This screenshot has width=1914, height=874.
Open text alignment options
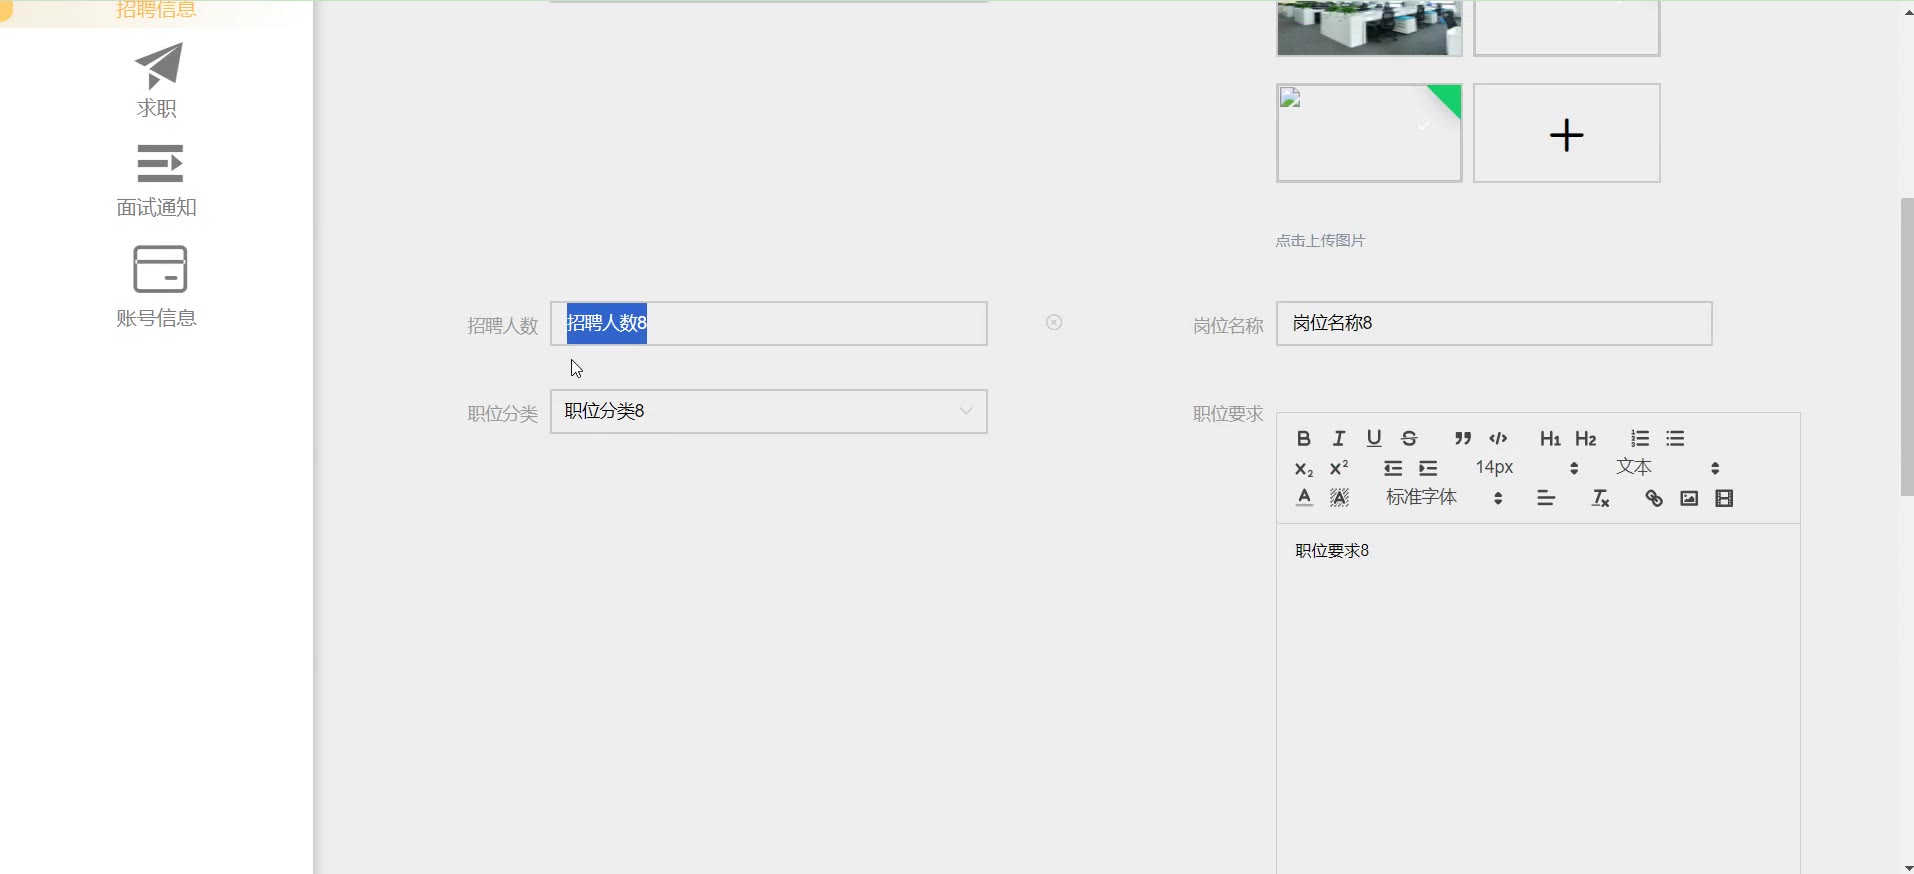(x=1546, y=498)
